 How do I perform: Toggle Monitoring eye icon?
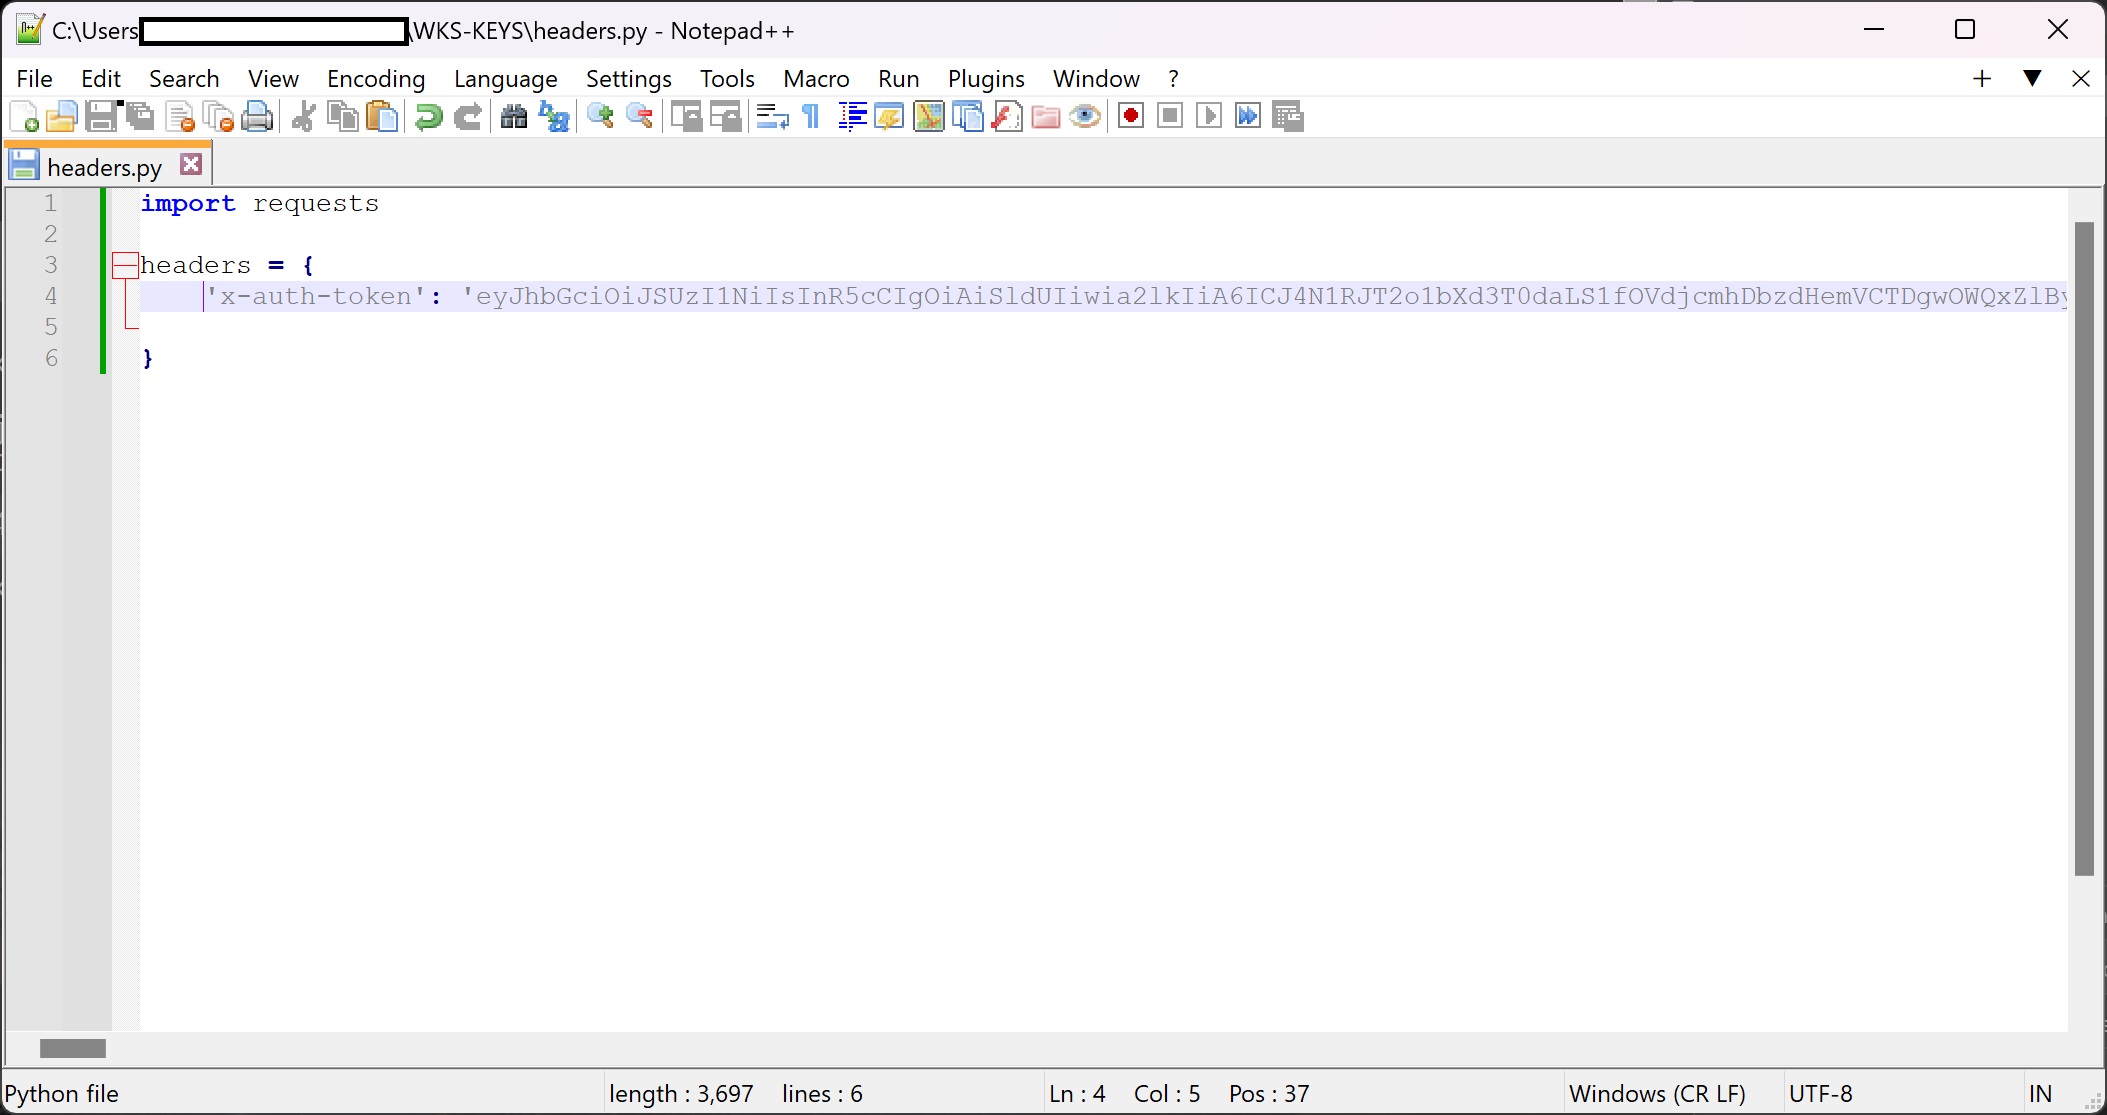click(x=1085, y=117)
